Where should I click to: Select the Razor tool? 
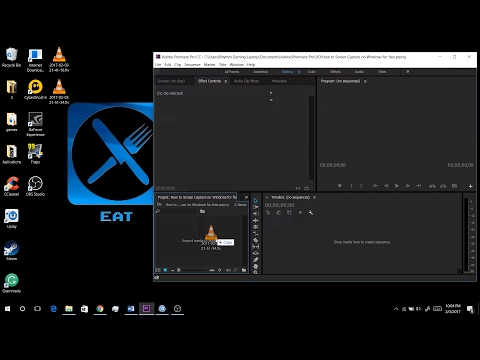256,240
